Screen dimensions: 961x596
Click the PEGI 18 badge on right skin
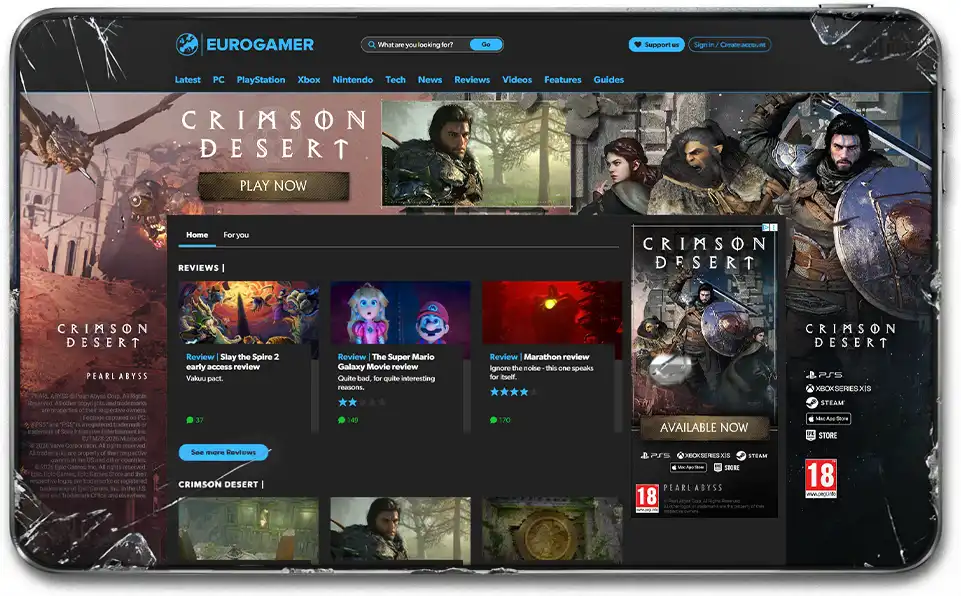coord(821,478)
